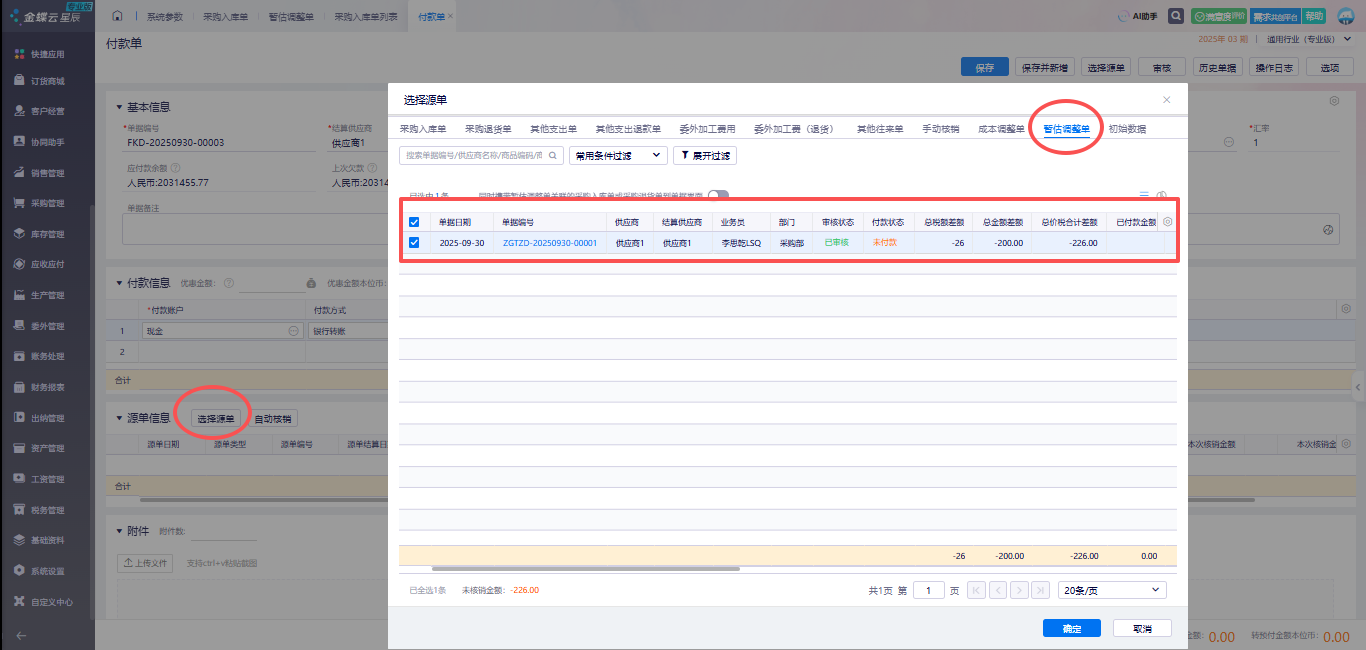This screenshot has width=1366, height=650.
Task: Click the 确定 button
Action: pyautogui.click(x=1071, y=628)
